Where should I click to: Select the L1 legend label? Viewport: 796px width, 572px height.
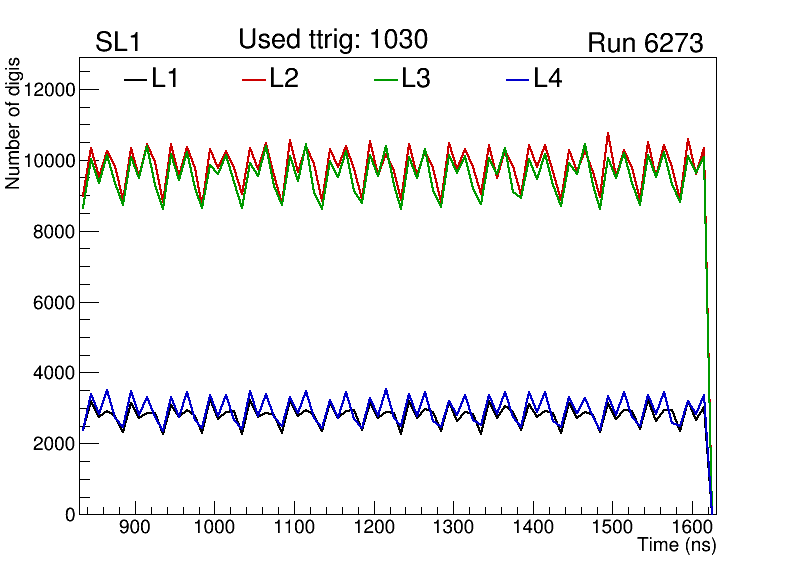(x=165, y=79)
